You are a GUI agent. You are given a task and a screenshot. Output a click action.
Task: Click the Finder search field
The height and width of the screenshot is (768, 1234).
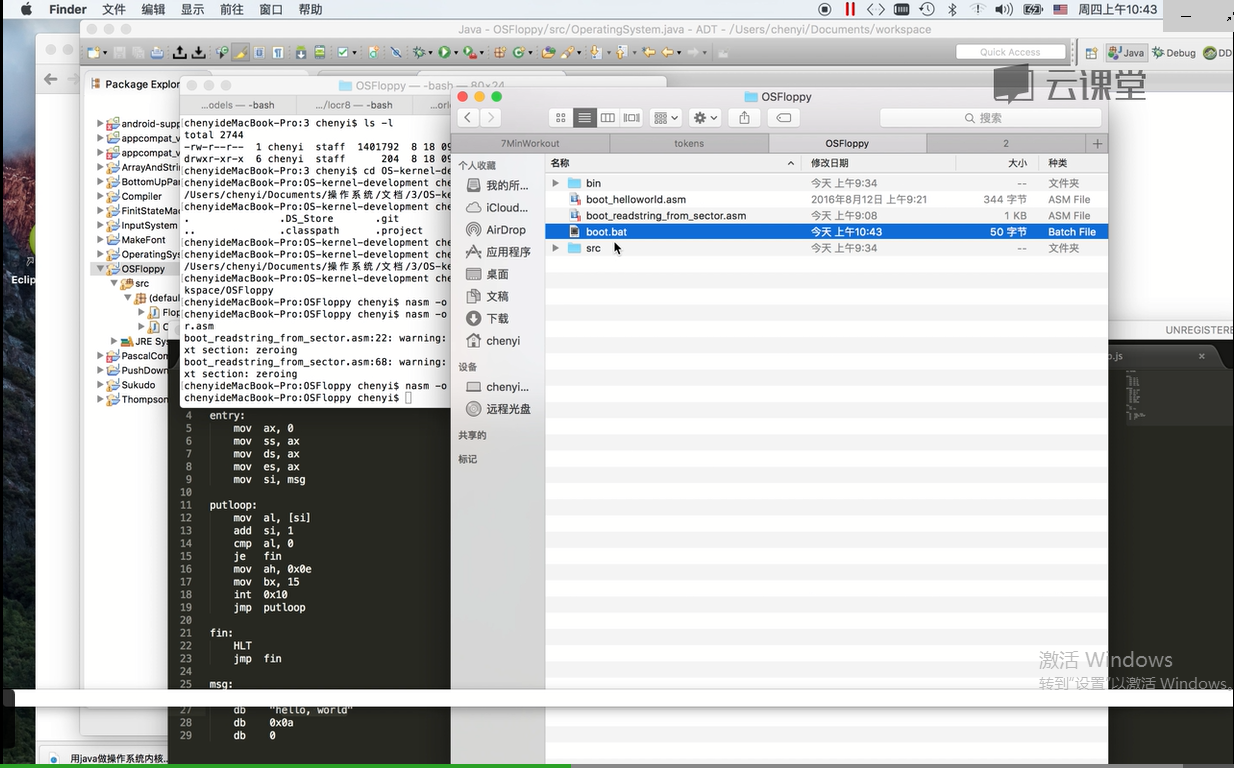click(x=990, y=118)
